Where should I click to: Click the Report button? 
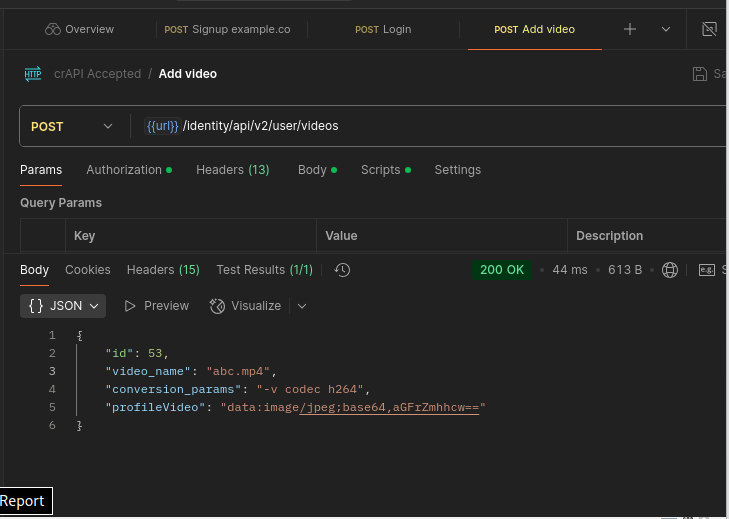[x=26, y=501]
